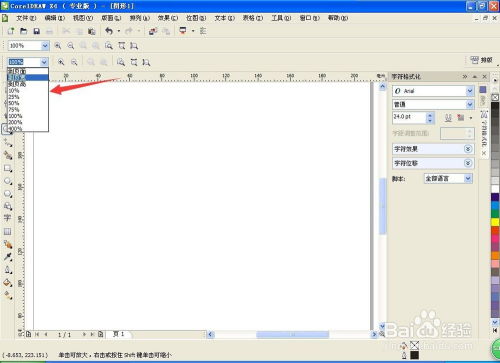Choose 75% in the zoom list

[28, 110]
